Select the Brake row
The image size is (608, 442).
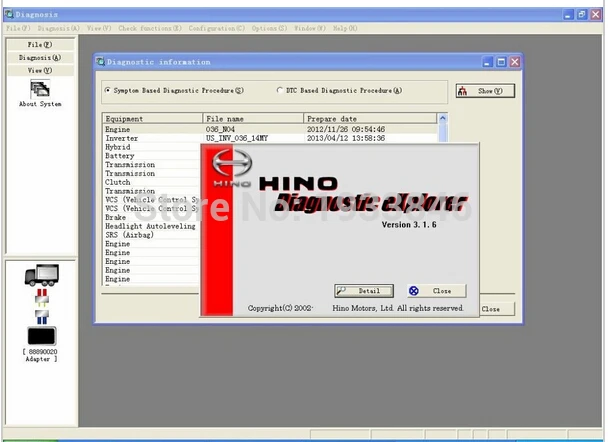[x=152, y=218]
